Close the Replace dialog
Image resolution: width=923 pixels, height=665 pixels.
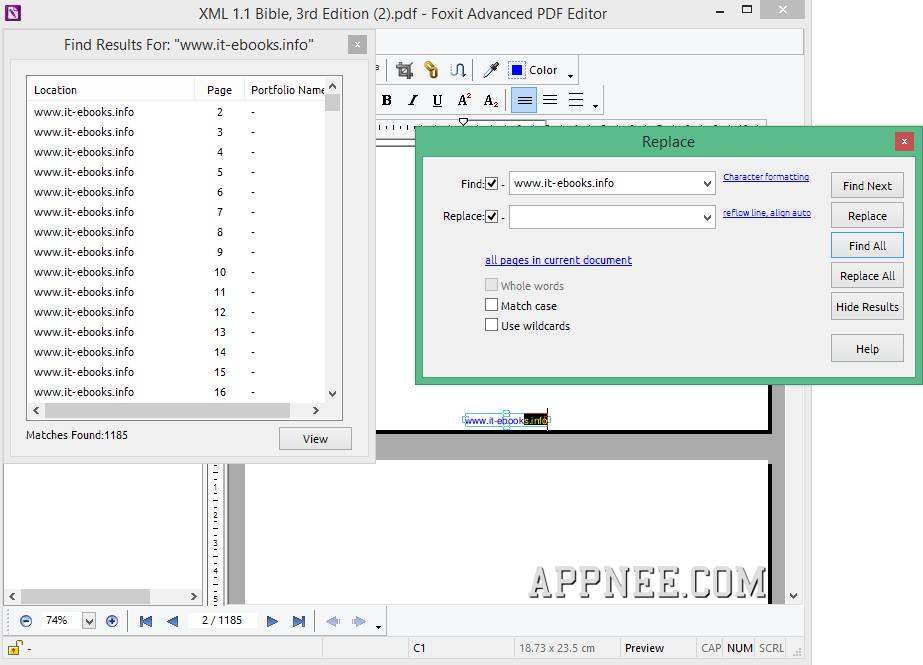pyautogui.click(x=904, y=141)
